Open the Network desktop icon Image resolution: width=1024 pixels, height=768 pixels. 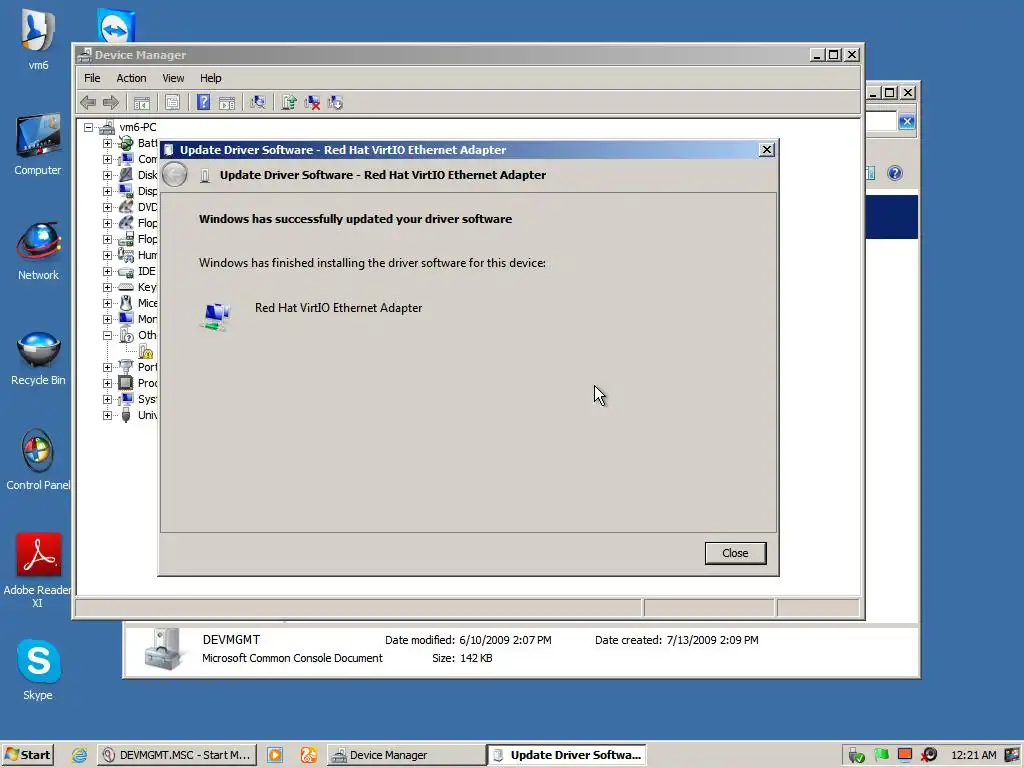(38, 251)
